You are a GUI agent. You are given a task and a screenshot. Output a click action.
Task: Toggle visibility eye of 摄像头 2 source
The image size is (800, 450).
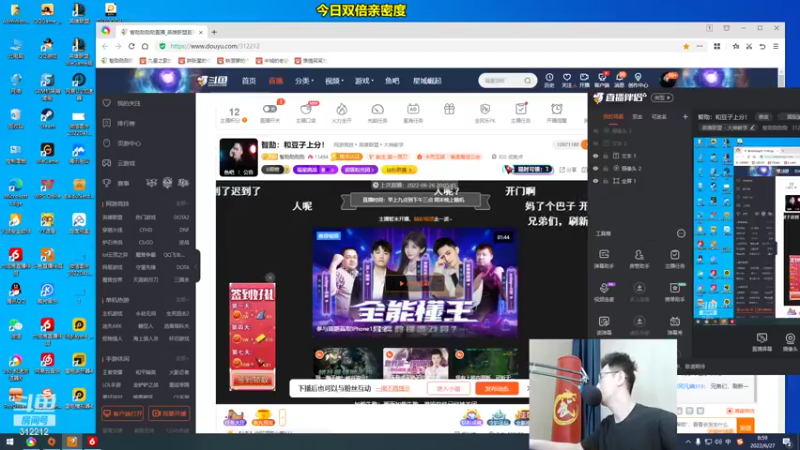pos(595,168)
